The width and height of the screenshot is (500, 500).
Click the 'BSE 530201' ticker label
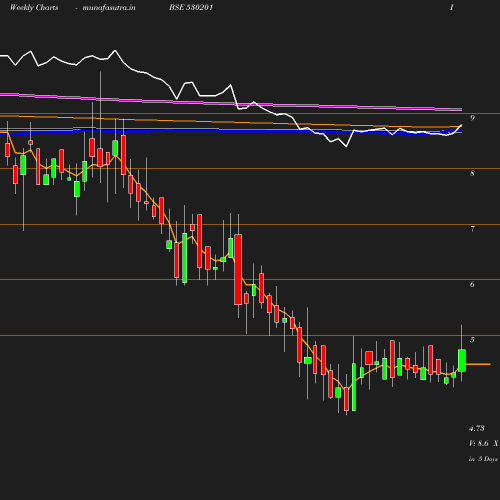tap(191, 7)
